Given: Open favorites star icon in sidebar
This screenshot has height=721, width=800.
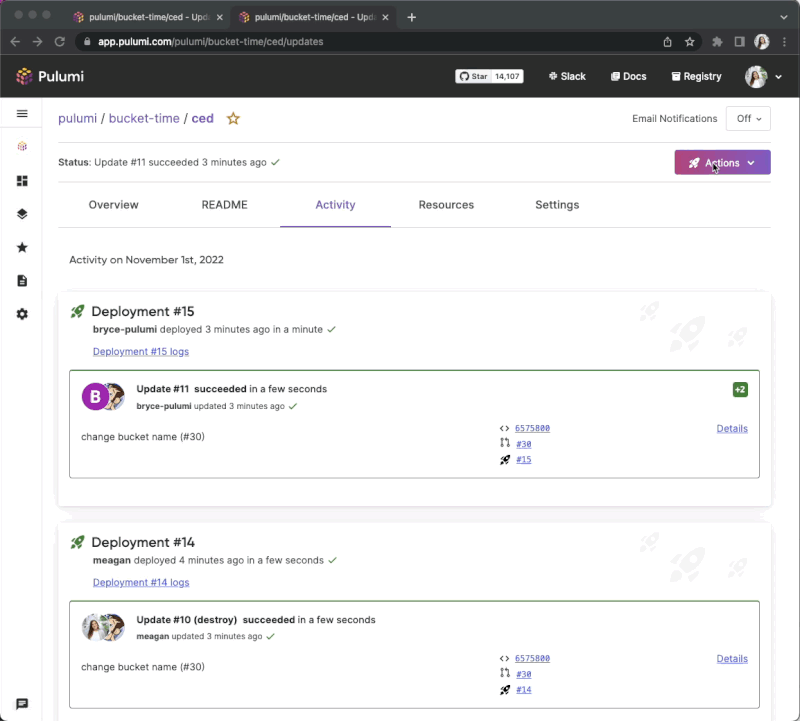Looking at the screenshot, I should point(22,247).
